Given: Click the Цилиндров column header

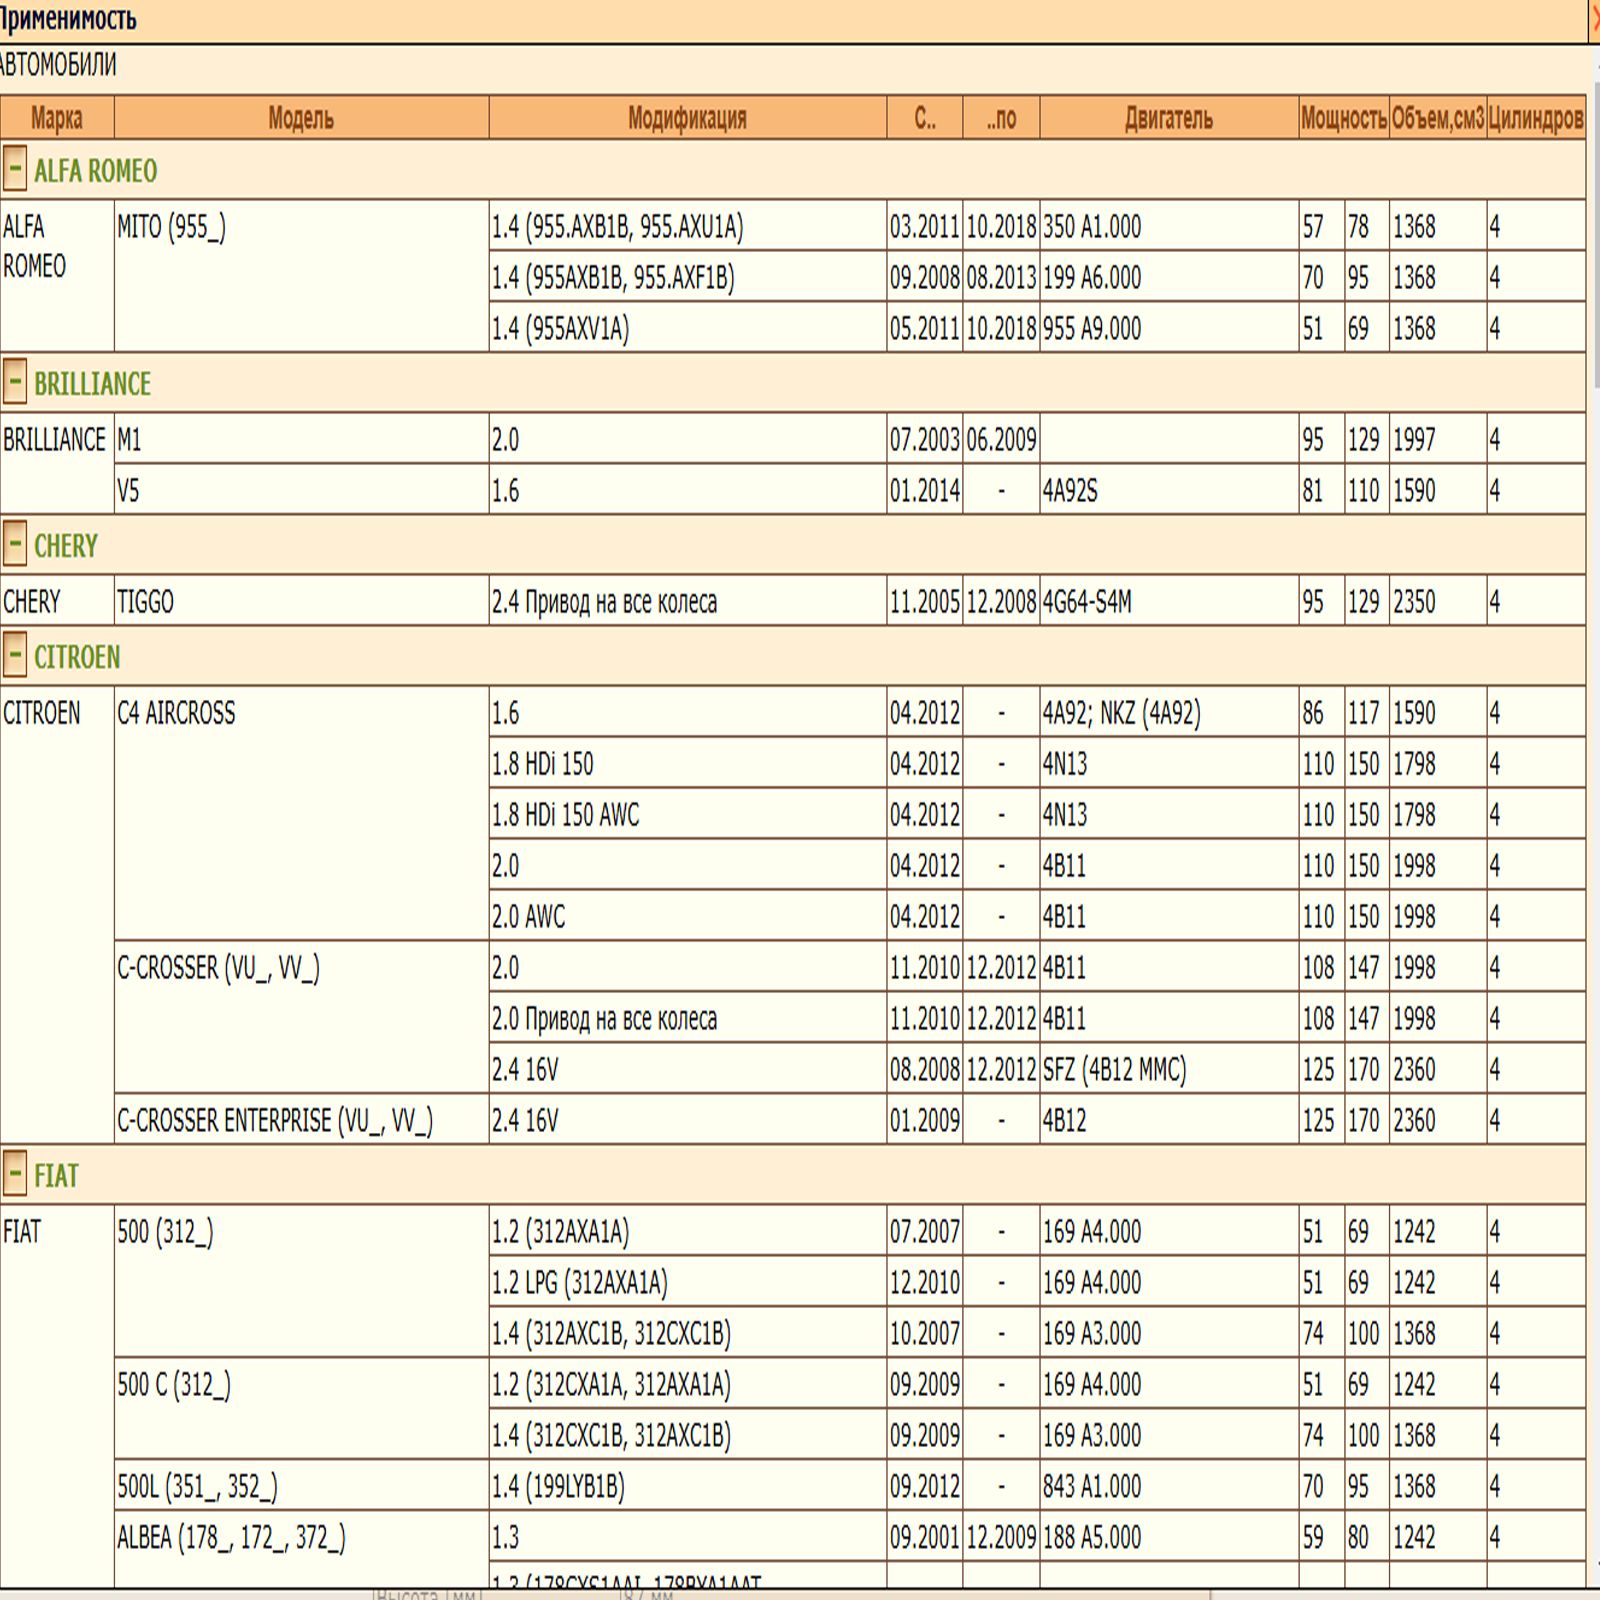Looking at the screenshot, I should coord(1535,118).
